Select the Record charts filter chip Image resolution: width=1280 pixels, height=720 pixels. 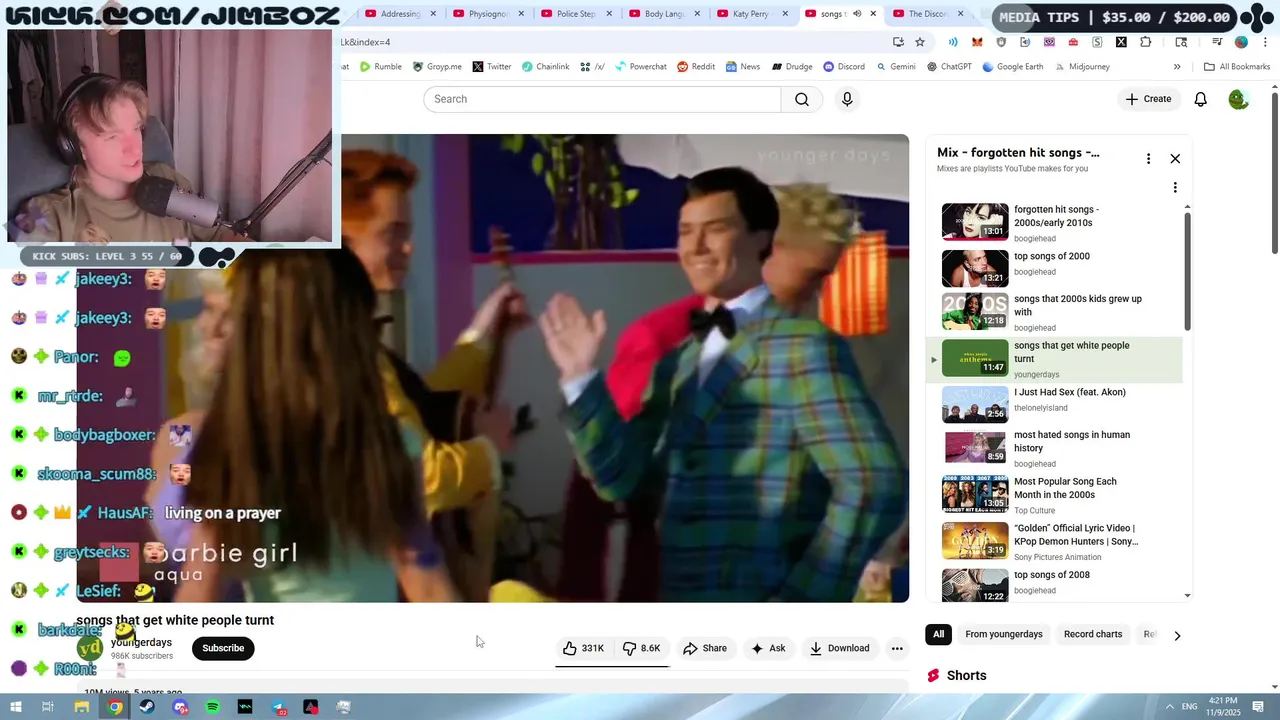(x=1093, y=634)
